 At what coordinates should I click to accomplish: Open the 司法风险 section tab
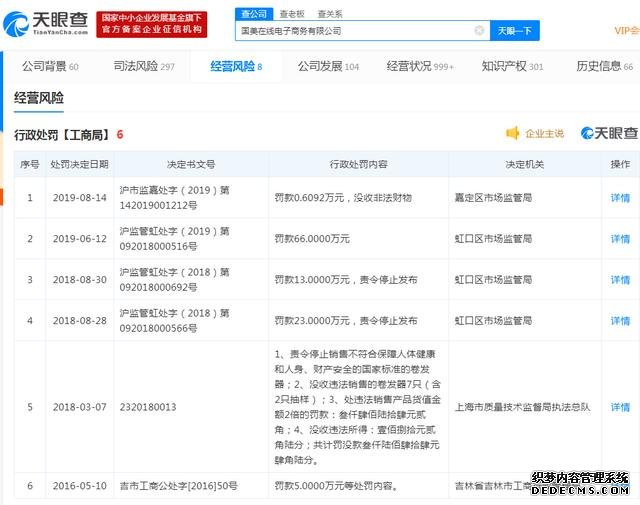point(144,66)
